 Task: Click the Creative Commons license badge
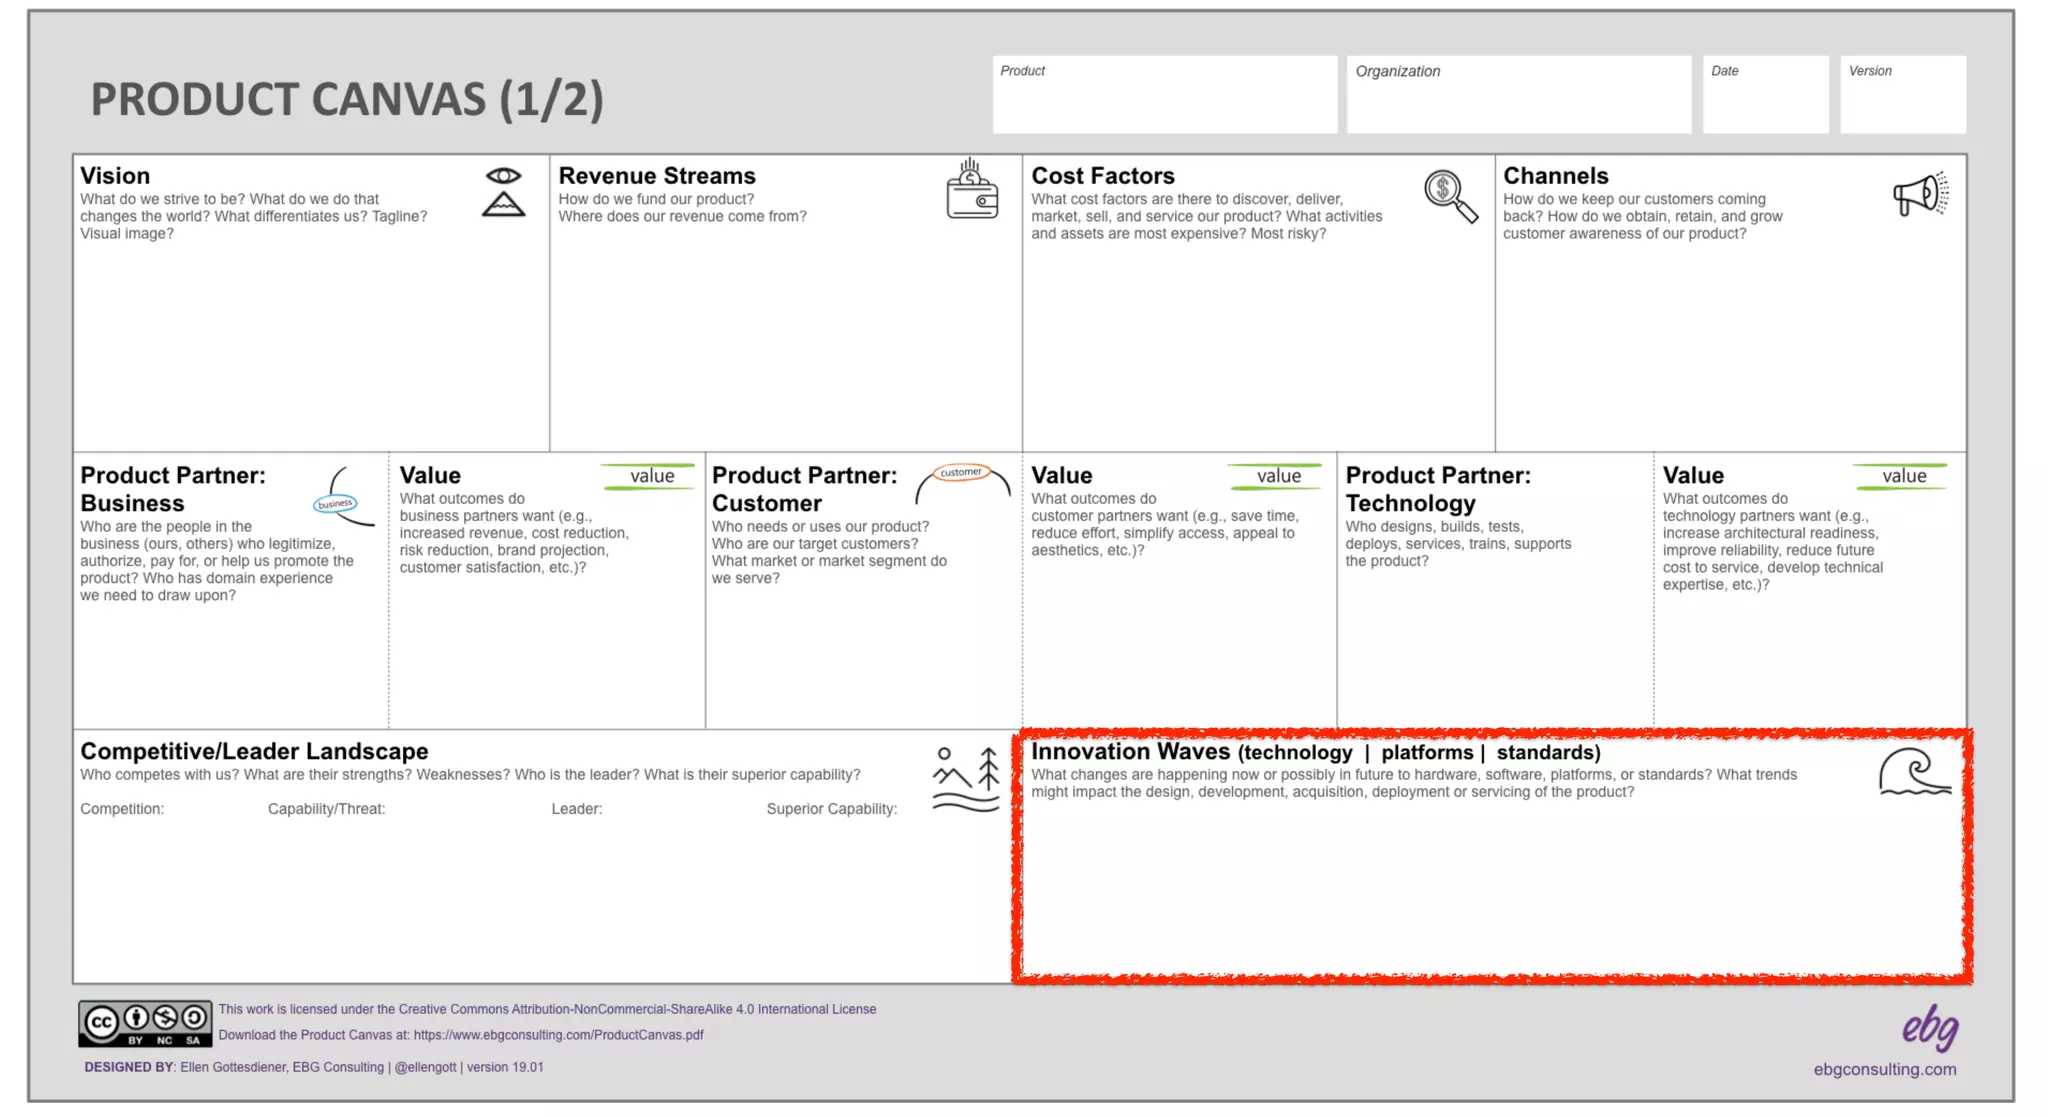(x=145, y=1023)
